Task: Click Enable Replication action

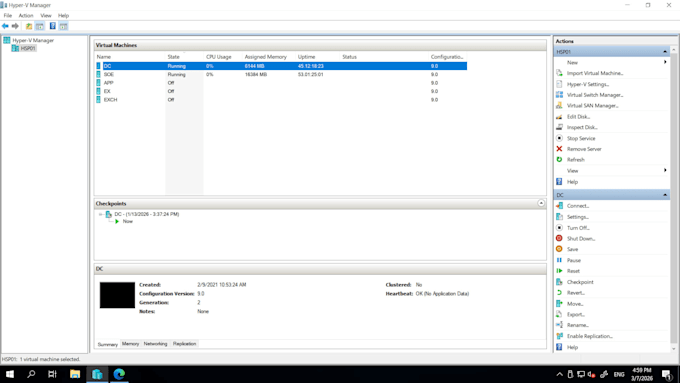Action: pyautogui.click(x=589, y=336)
